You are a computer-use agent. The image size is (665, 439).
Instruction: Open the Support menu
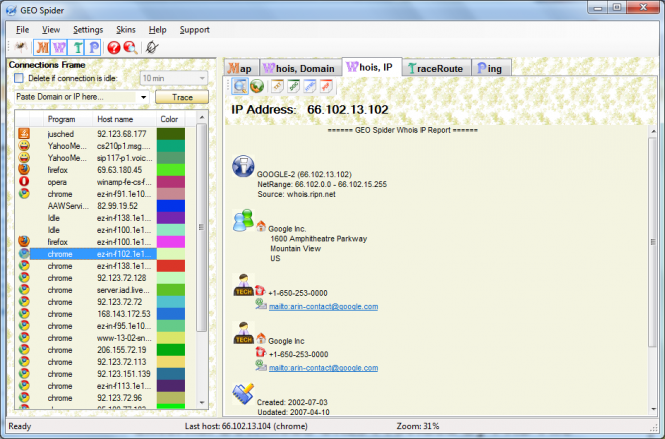(194, 30)
